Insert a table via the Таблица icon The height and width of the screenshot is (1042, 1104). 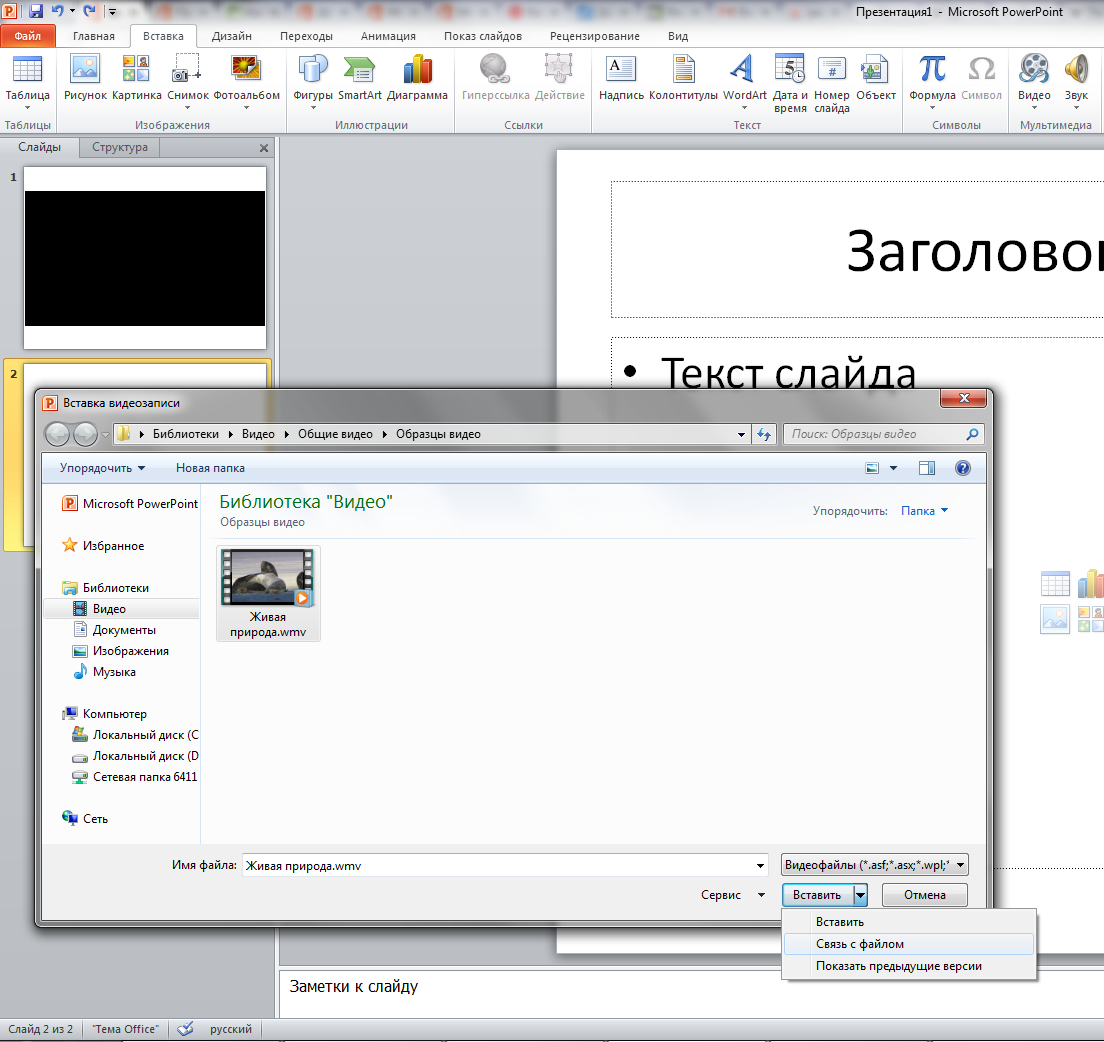pyautogui.click(x=27, y=81)
